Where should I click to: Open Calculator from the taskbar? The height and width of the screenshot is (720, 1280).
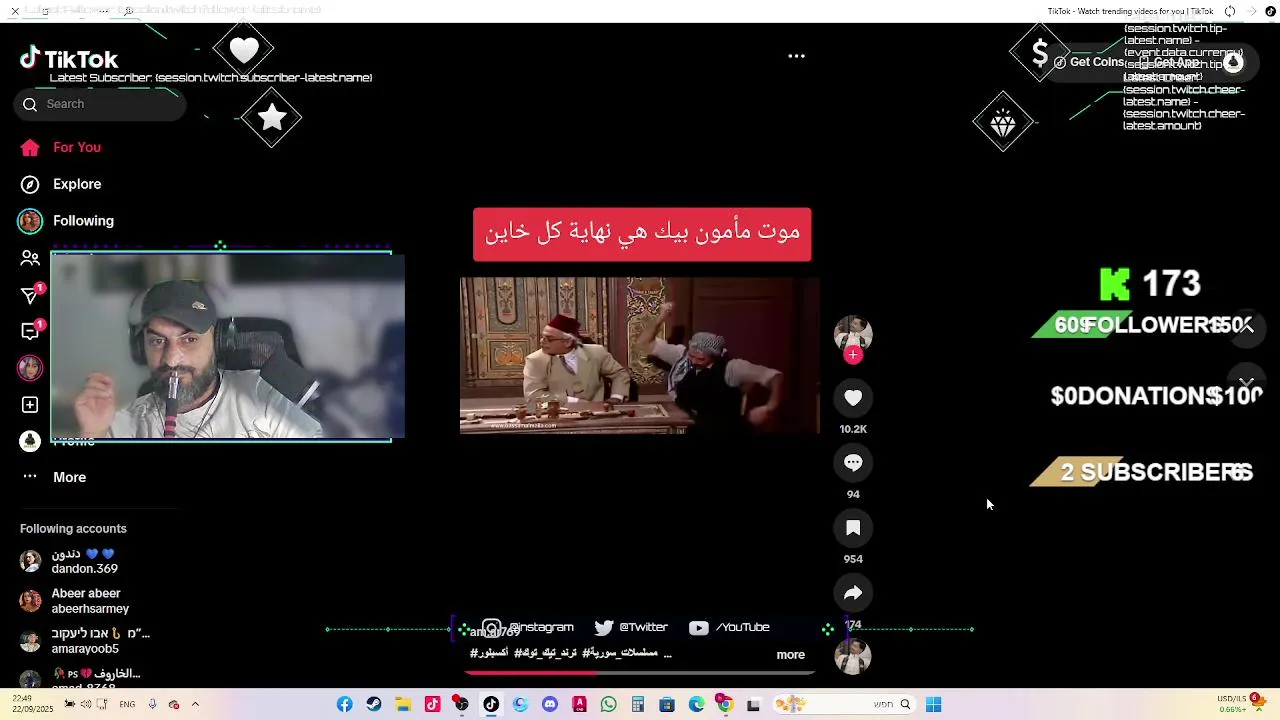point(638,705)
